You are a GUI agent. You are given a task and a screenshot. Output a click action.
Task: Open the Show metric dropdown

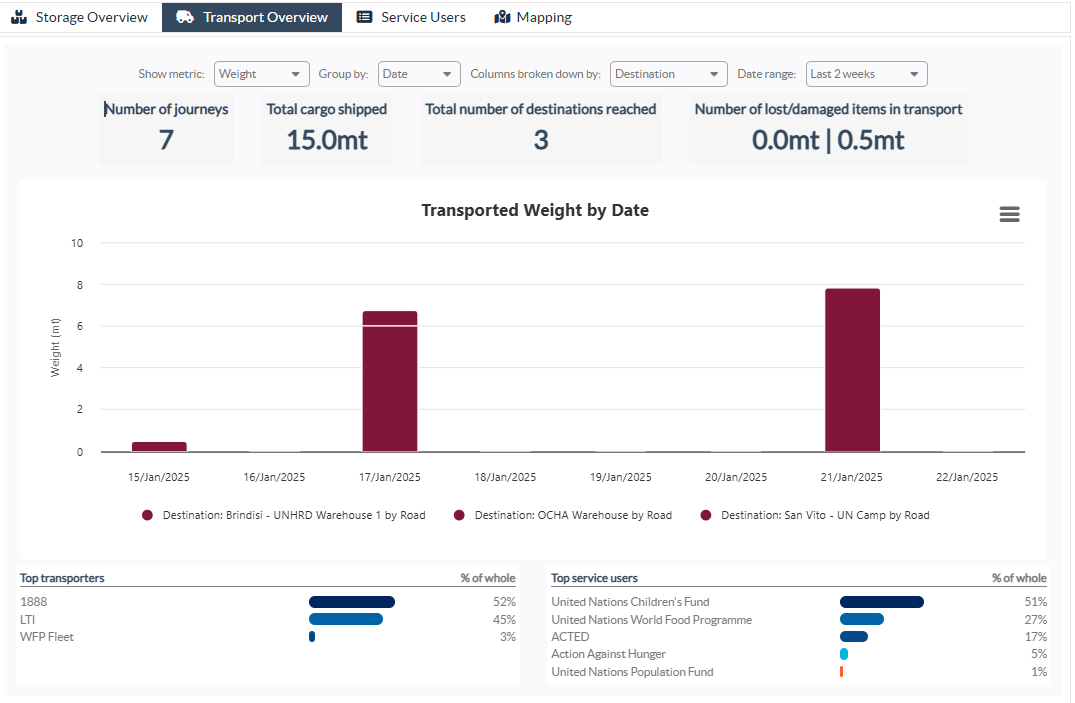click(x=261, y=73)
